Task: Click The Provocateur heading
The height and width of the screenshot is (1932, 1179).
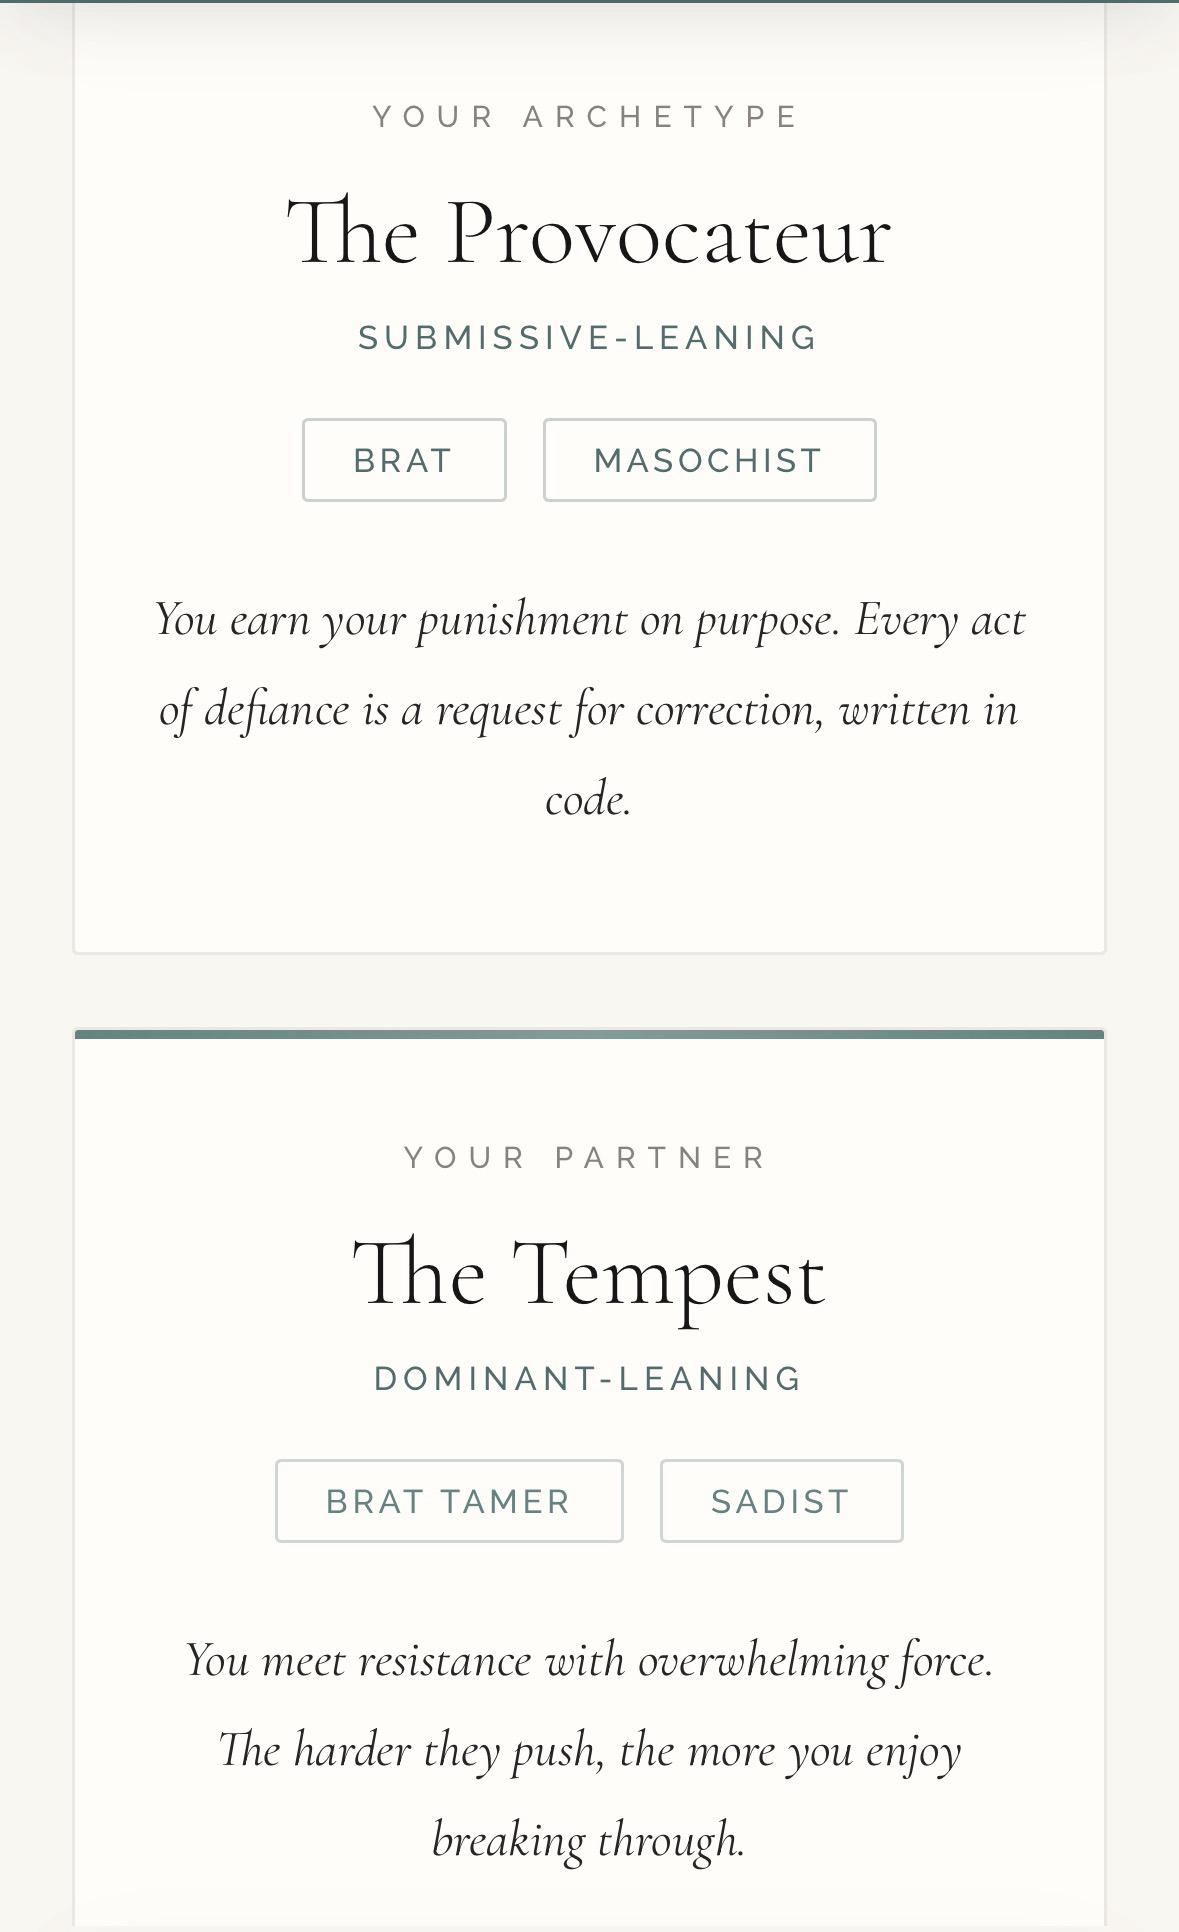Action: (x=589, y=234)
